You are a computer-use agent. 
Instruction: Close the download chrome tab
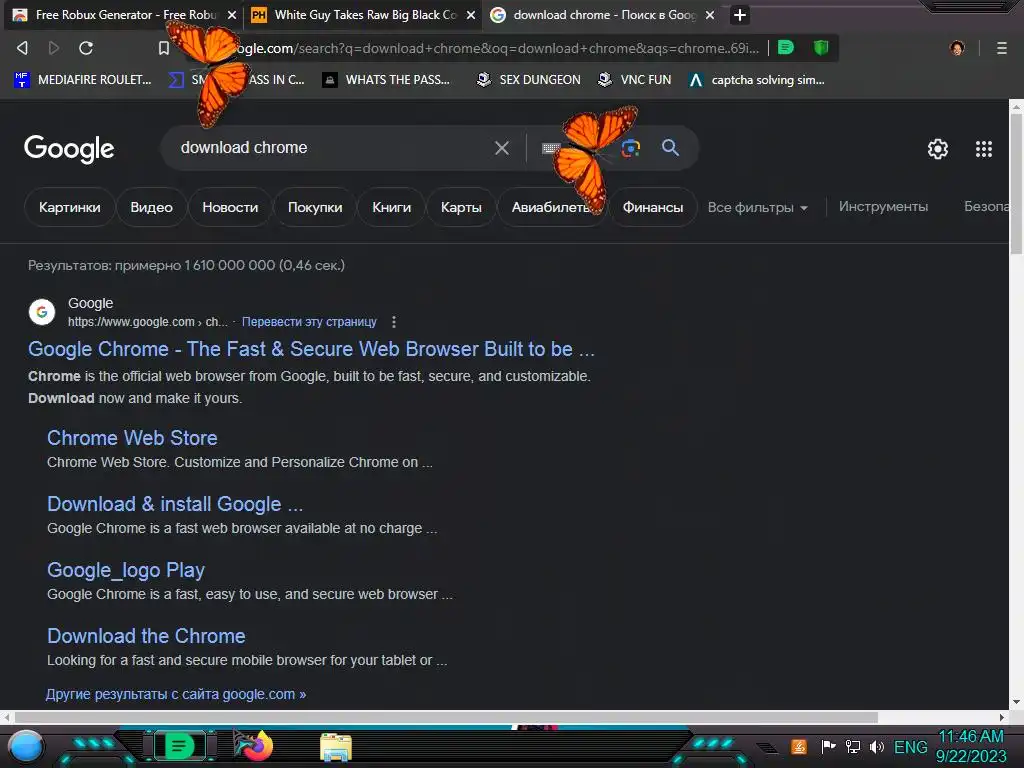pyautogui.click(x=710, y=14)
